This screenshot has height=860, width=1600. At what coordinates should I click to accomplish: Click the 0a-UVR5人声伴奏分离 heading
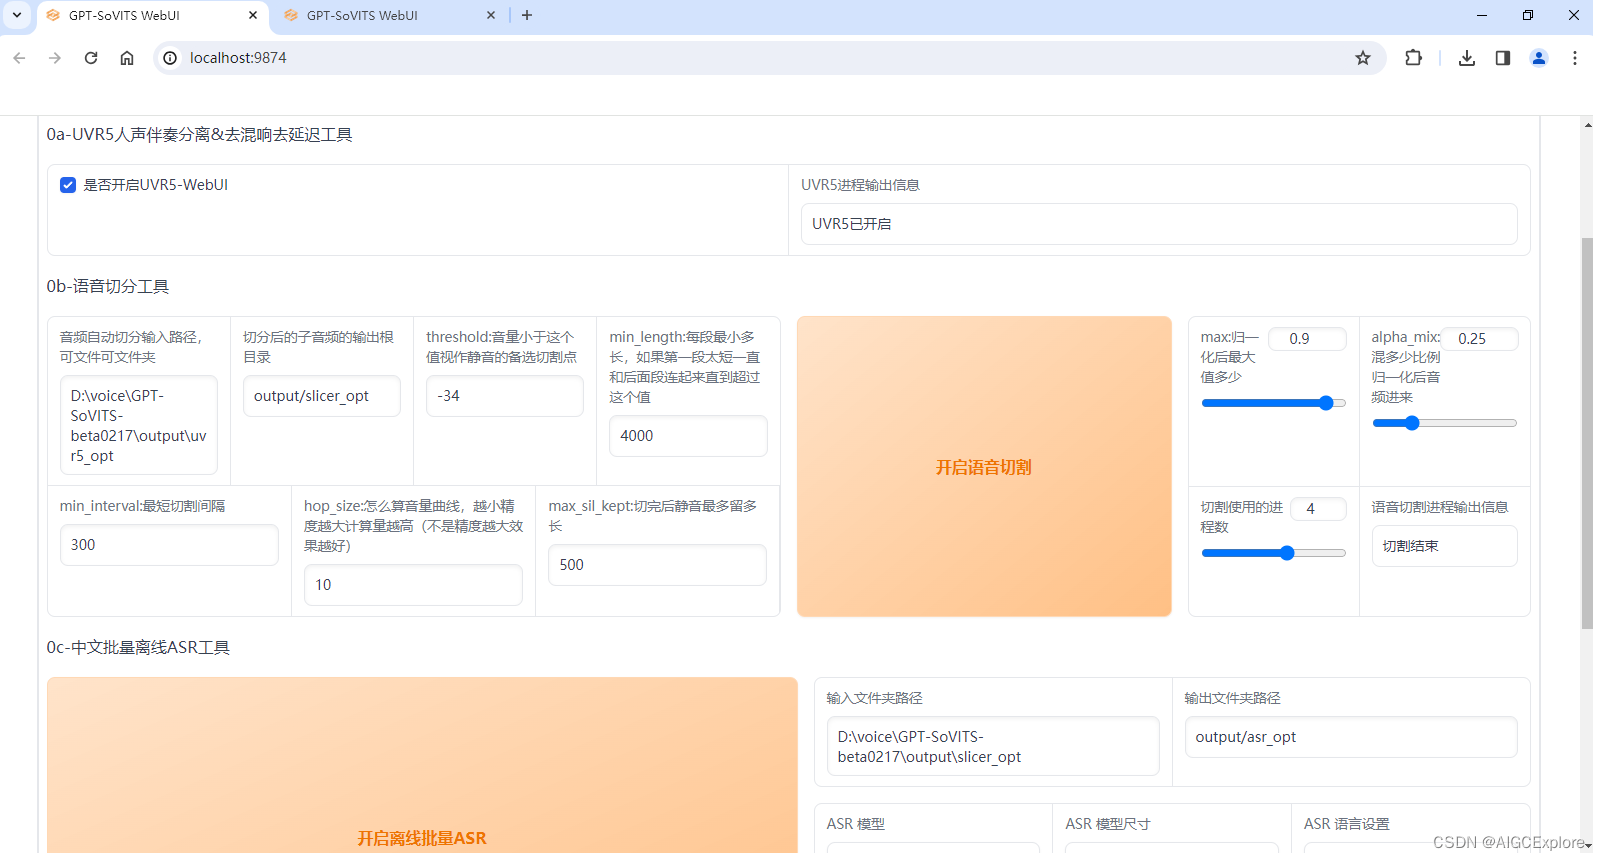[199, 135]
